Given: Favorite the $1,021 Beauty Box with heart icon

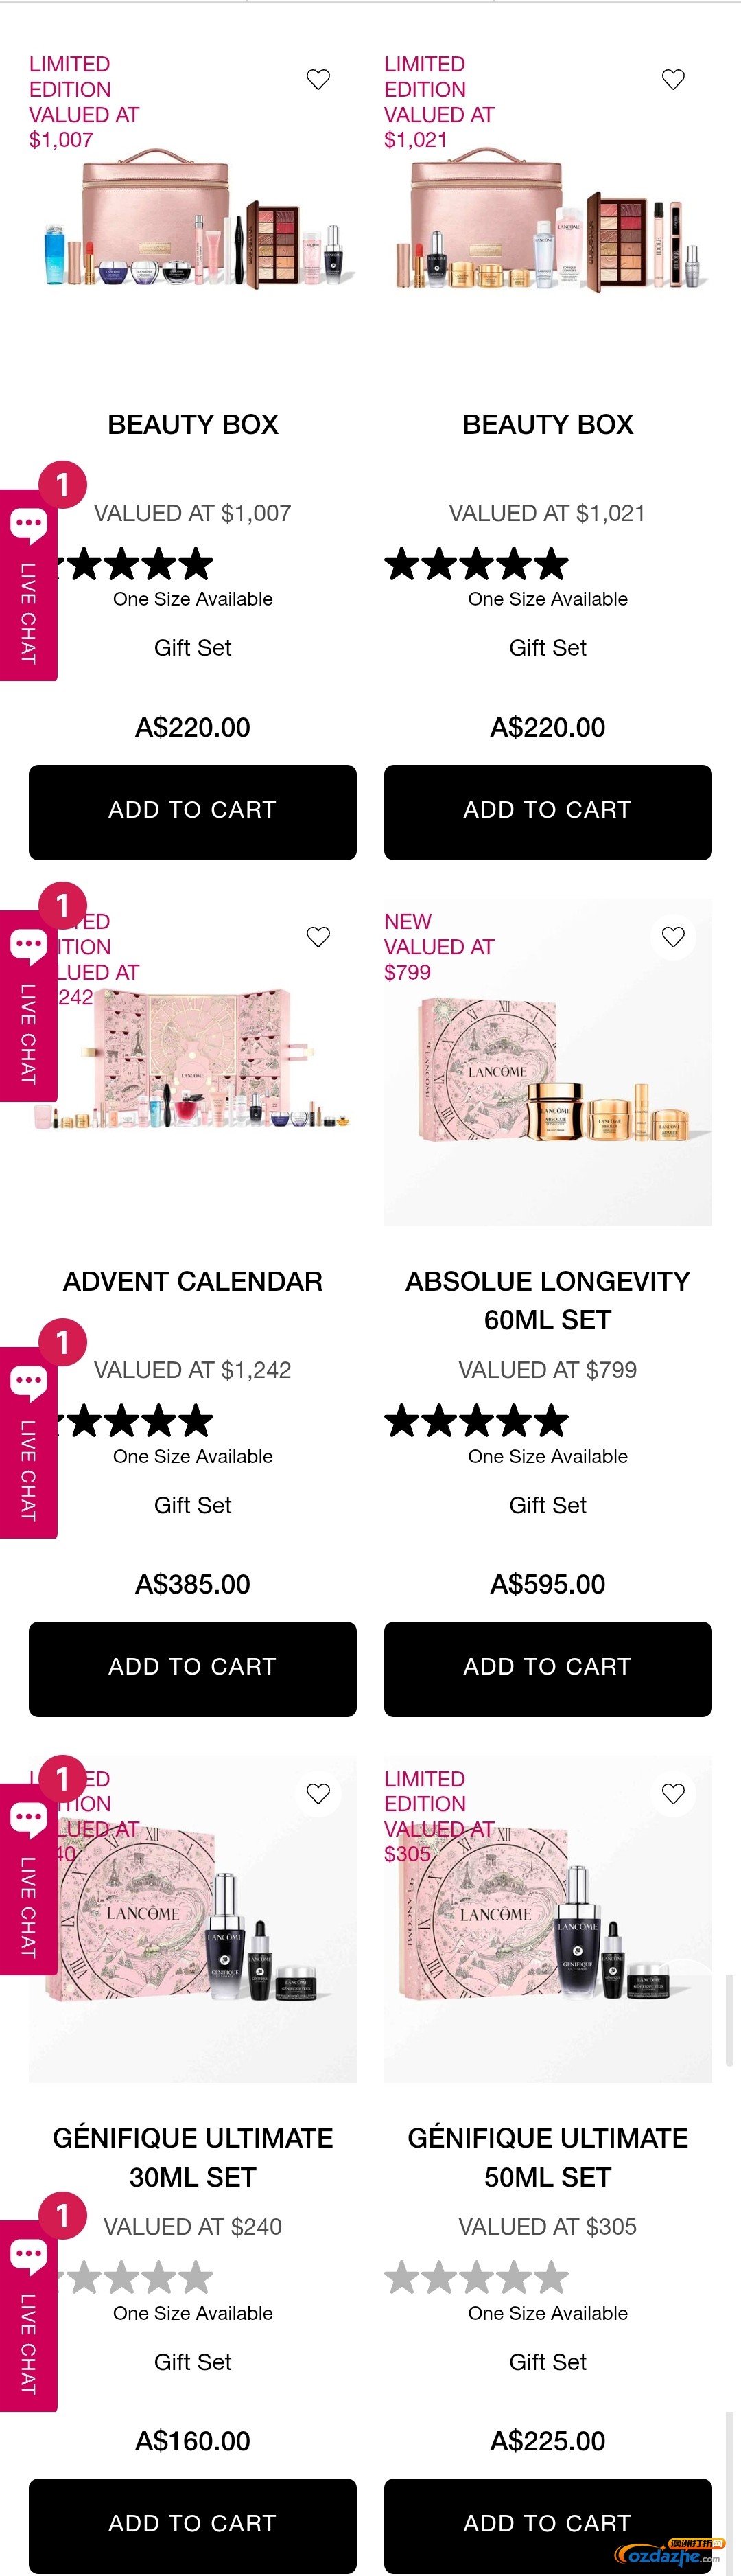Looking at the screenshot, I should click(673, 80).
